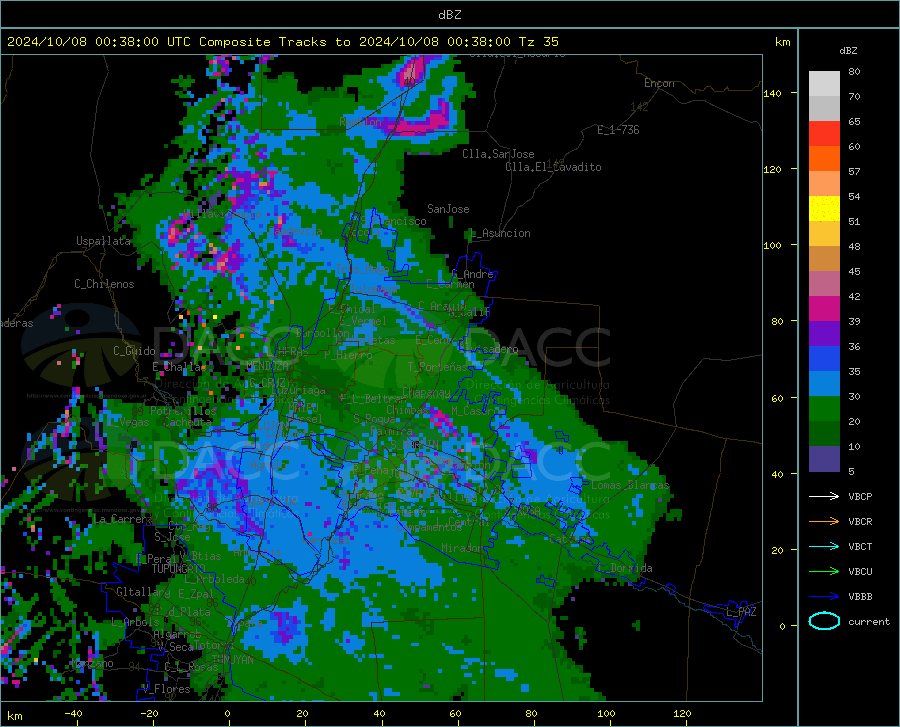Select the green 30 dBZ color swatch

824,409
